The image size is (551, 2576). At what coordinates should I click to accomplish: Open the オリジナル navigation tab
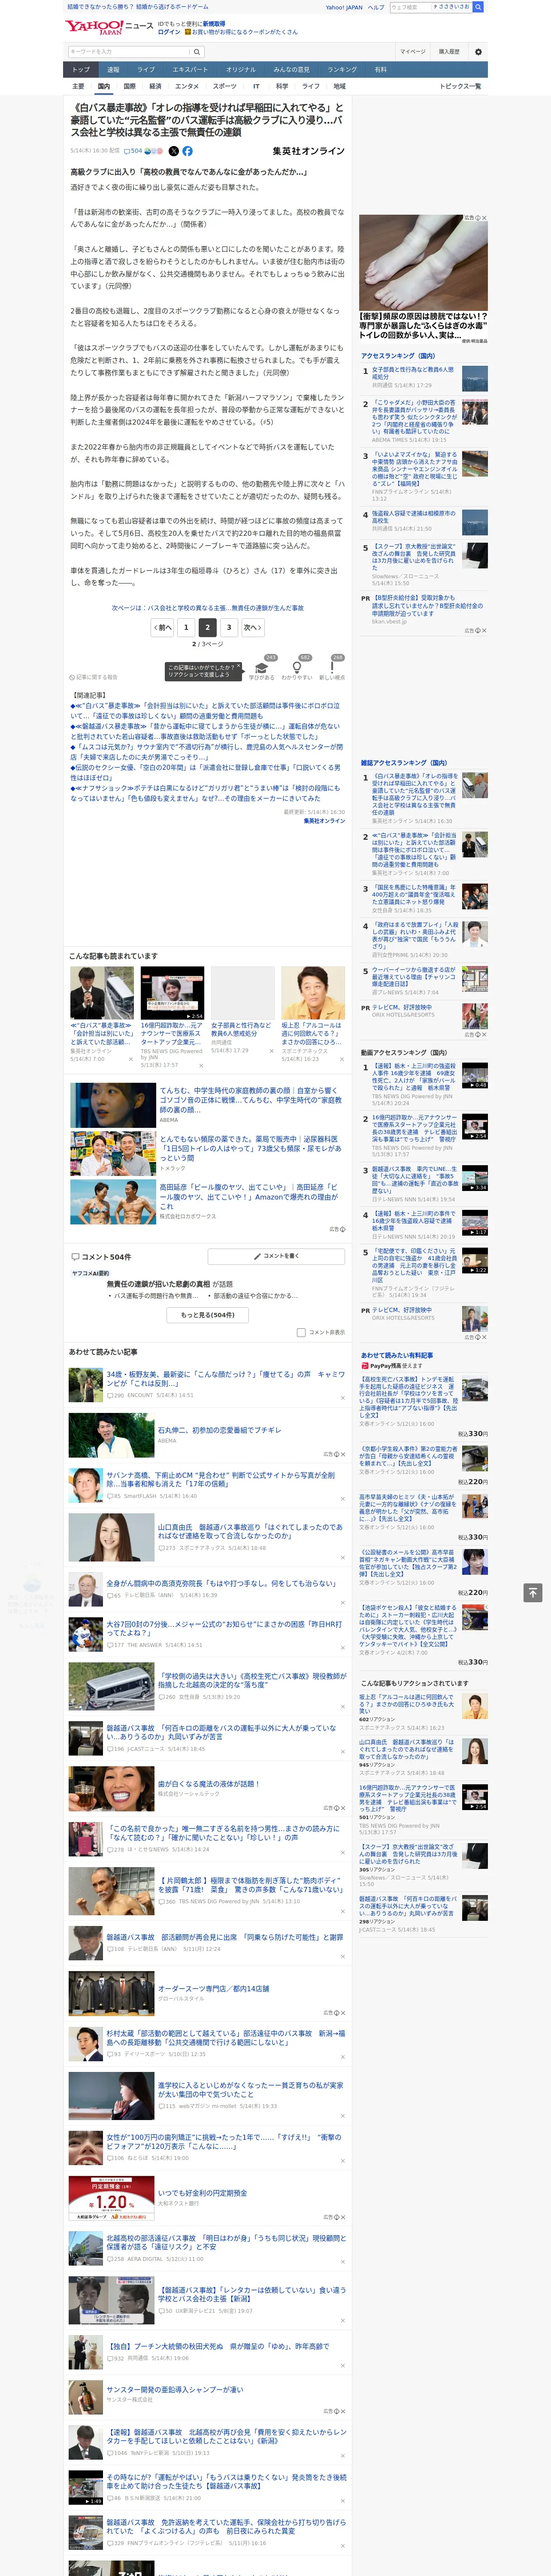pos(241,70)
